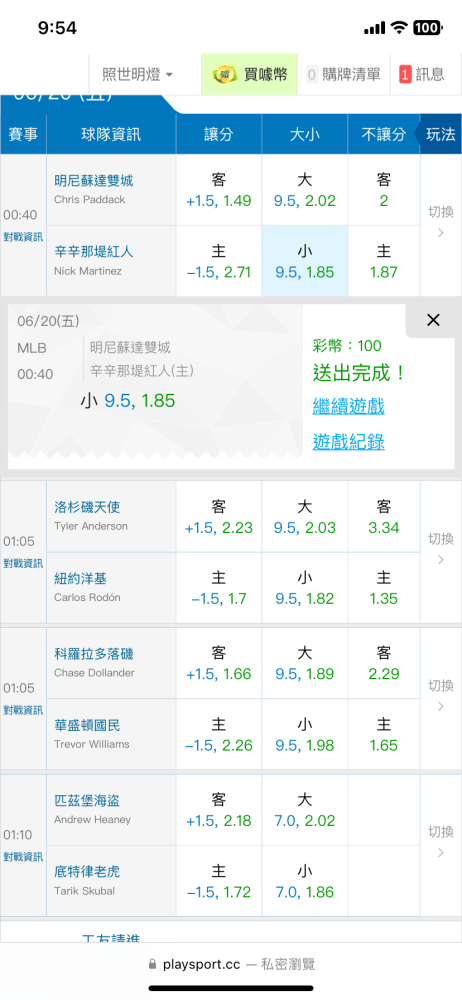Image resolution: width=462 pixels, height=1000 pixels.
Task: Expand 切換 for the Angels vs Yankees game
Action: (441, 548)
